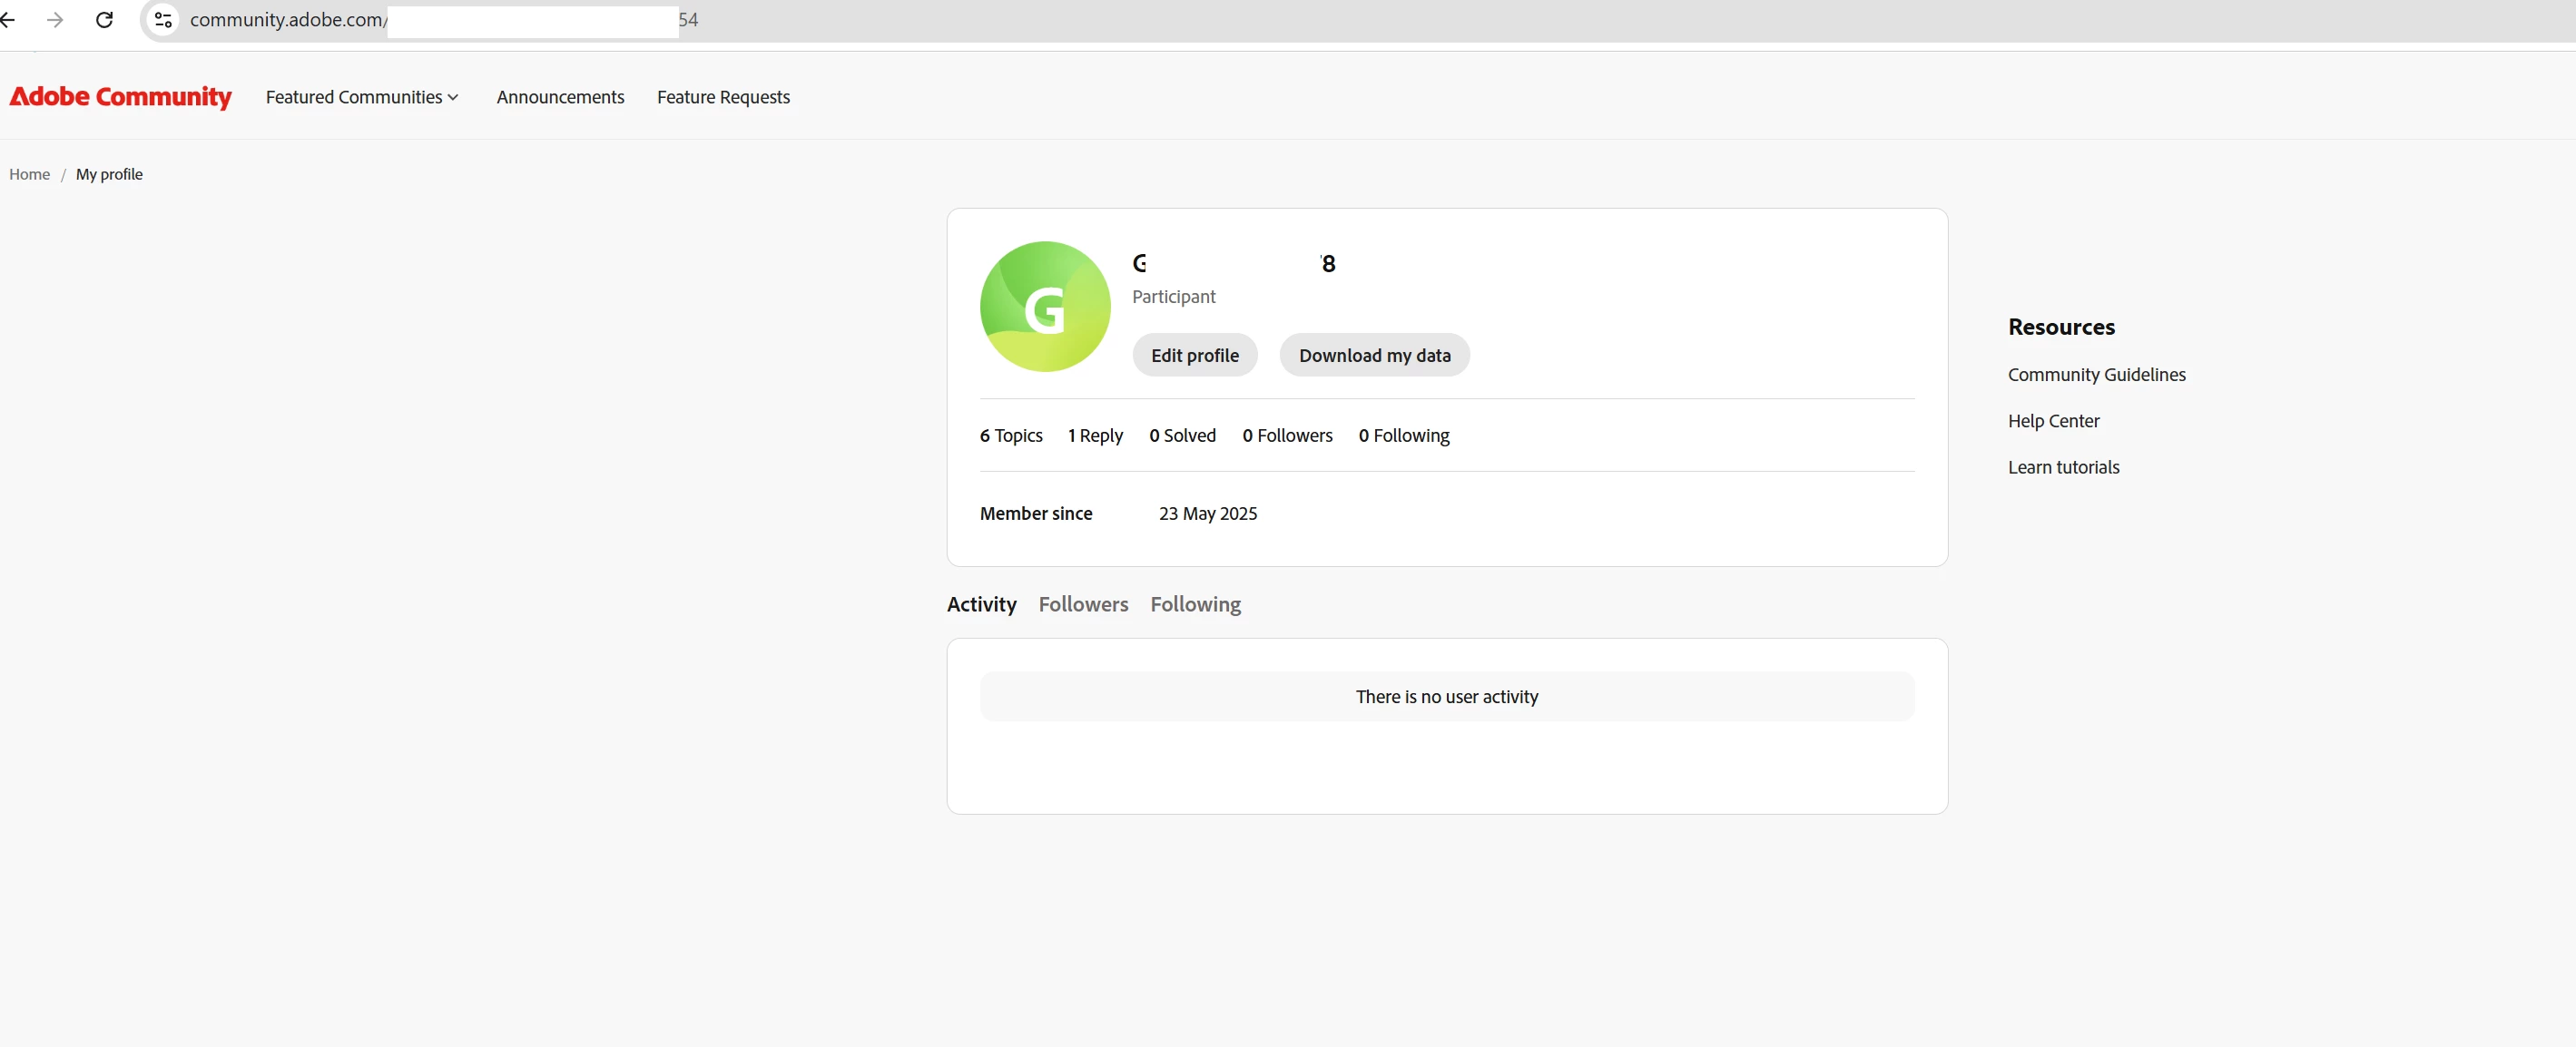Switch to the Following tab
Image resolution: width=2576 pixels, height=1047 pixels.
[1195, 604]
